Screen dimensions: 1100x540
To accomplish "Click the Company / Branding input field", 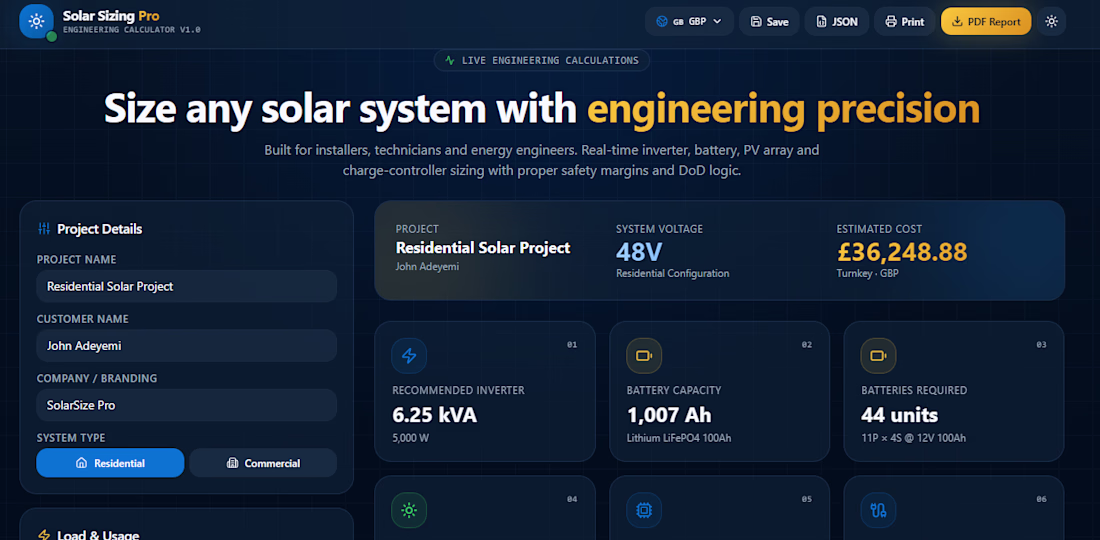I will (187, 405).
